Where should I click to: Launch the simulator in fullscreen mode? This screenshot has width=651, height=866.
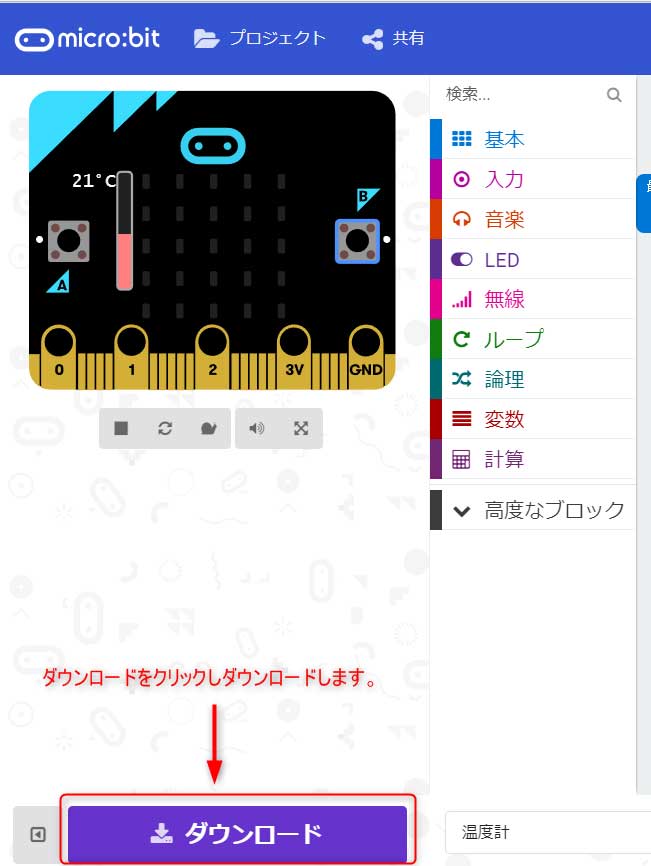coord(301,429)
